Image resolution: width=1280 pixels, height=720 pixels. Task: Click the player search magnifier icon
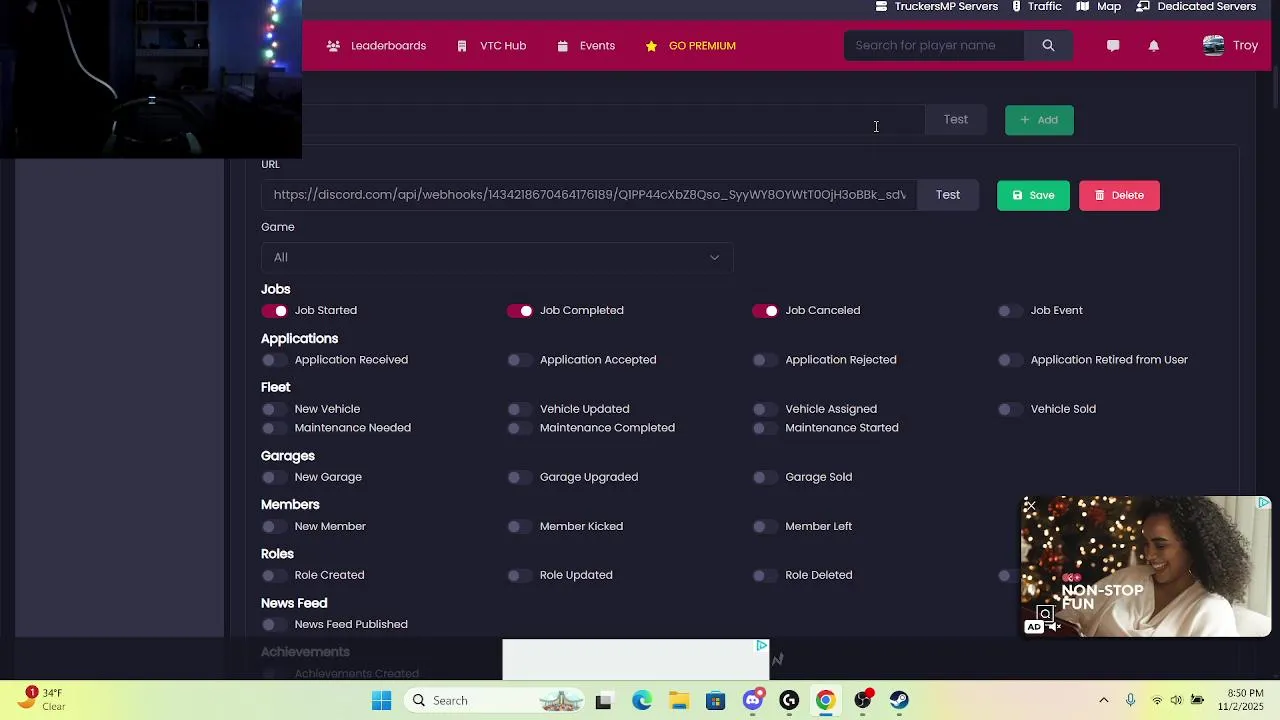pos(1048,46)
